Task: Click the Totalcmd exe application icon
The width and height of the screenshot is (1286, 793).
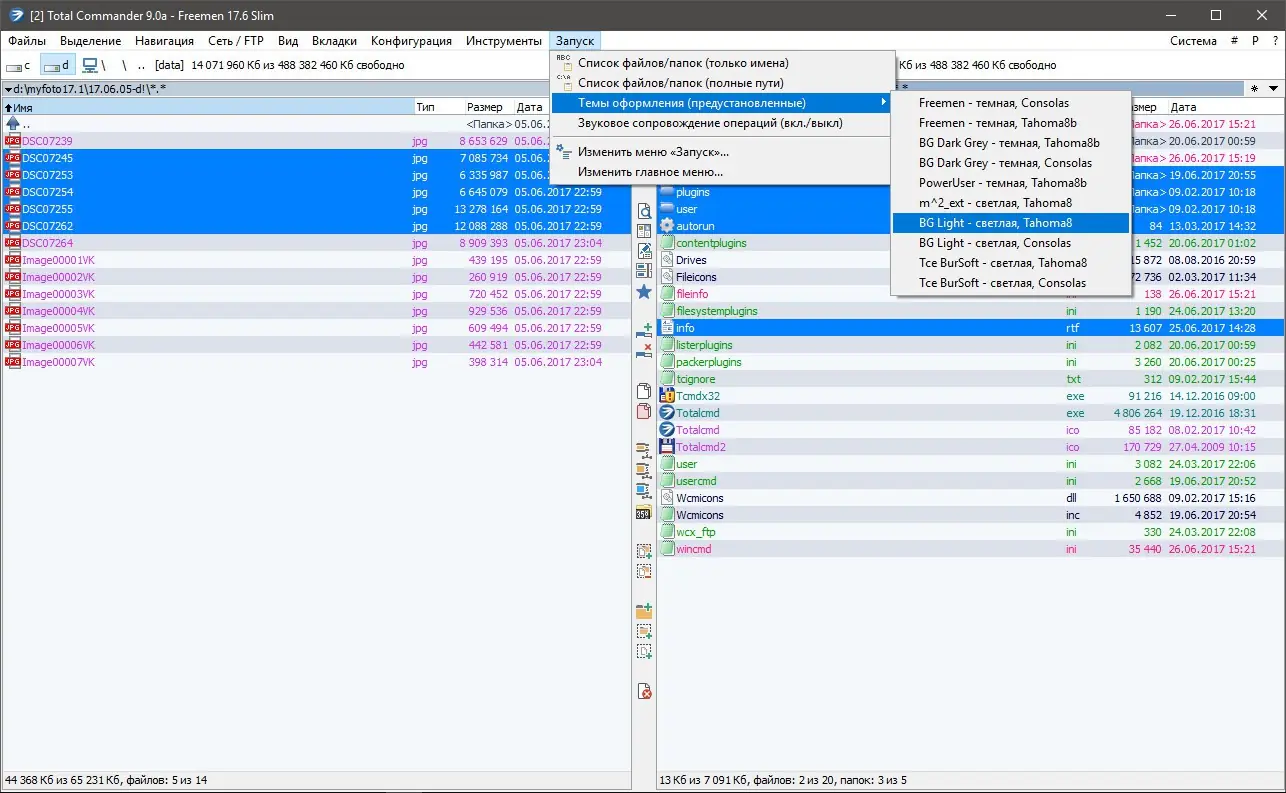Action: click(x=668, y=413)
